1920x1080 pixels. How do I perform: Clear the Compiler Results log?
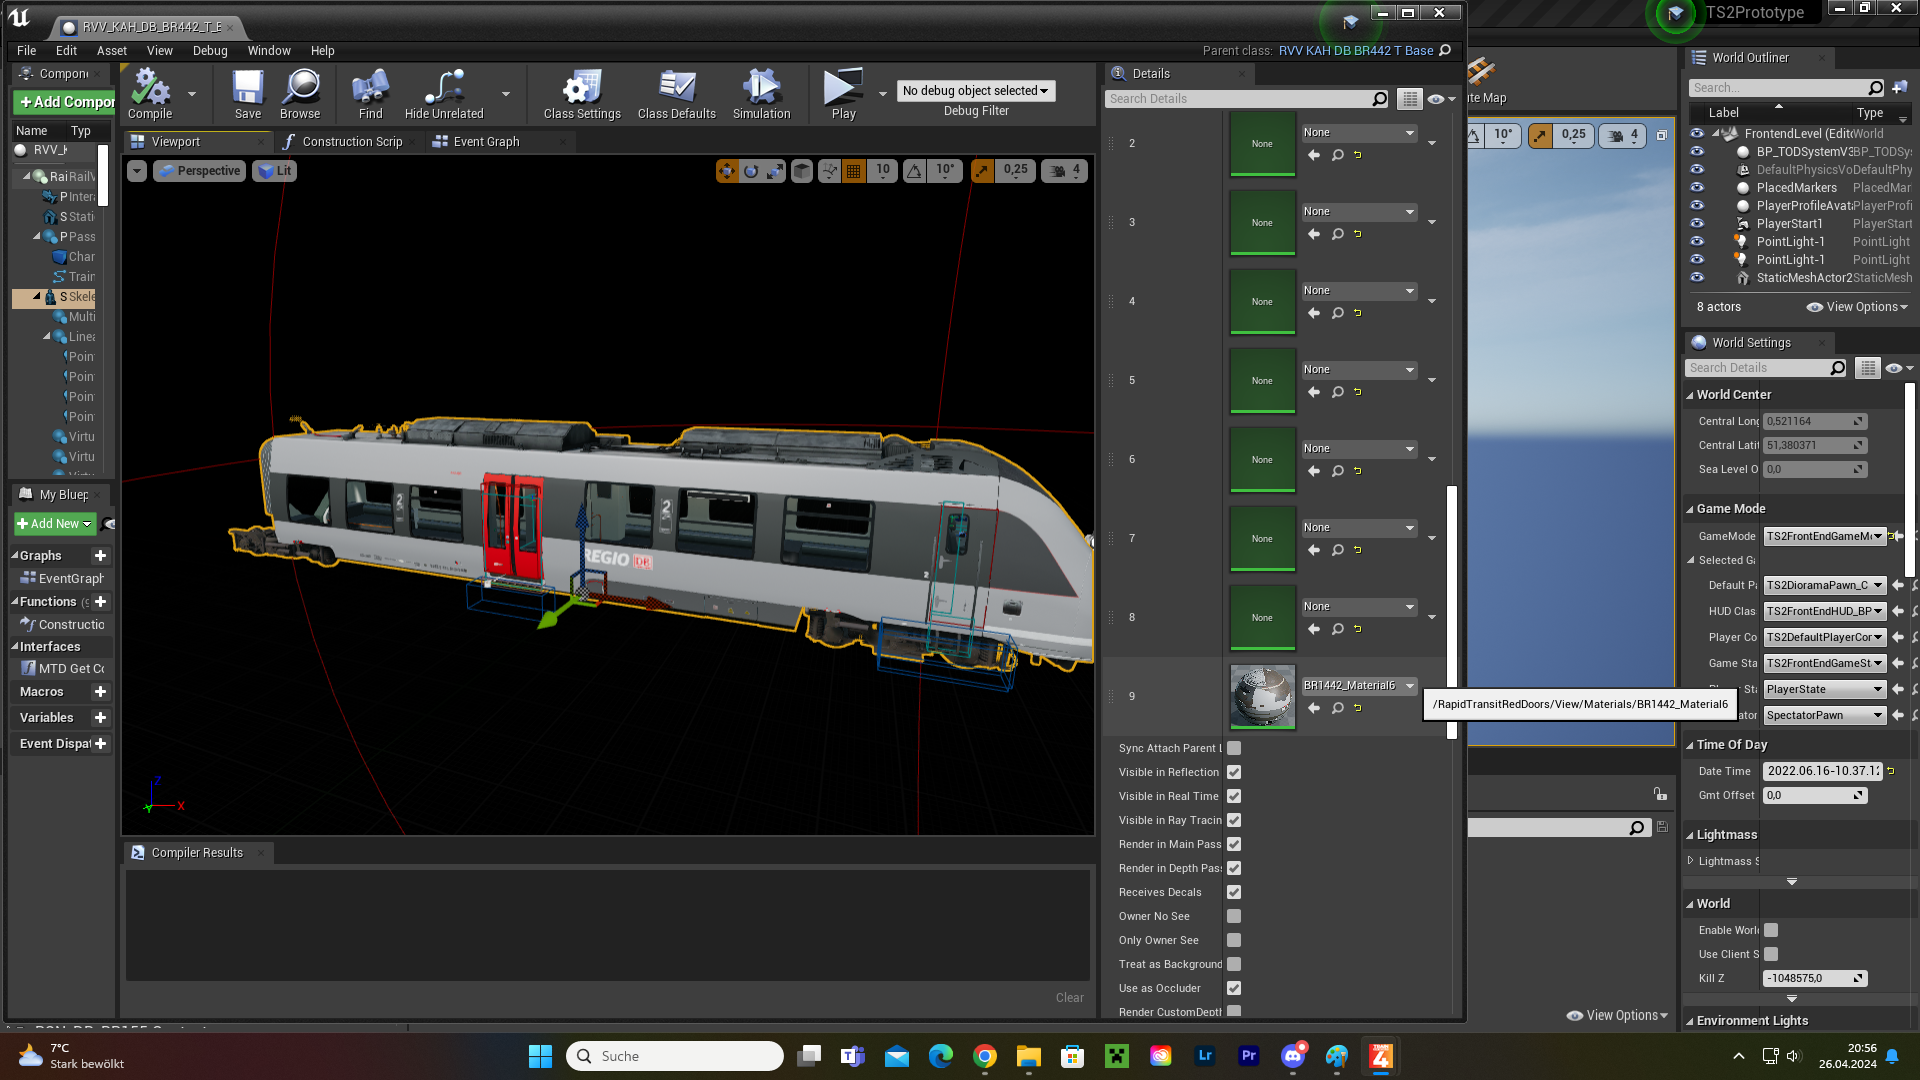point(1069,998)
